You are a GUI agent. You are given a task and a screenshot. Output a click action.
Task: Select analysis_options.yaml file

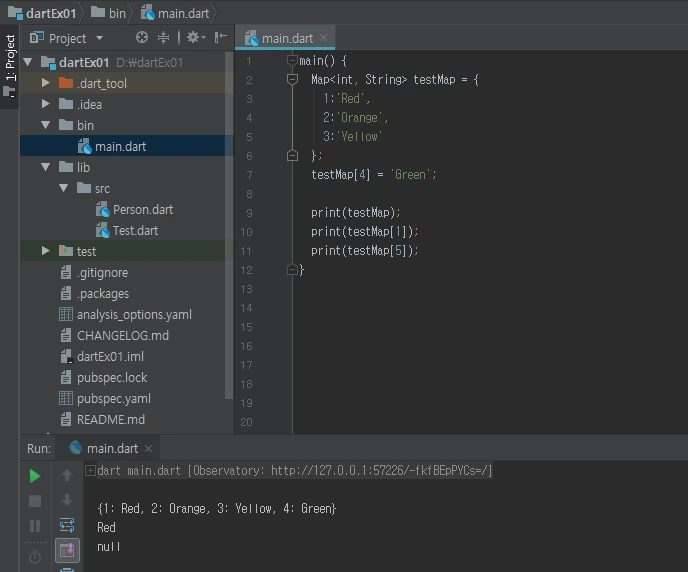[134, 315]
